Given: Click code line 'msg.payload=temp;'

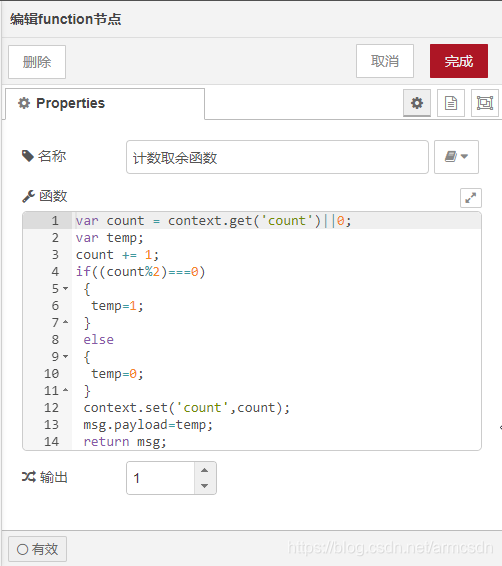Looking at the screenshot, I should click(x=148, y=424).
